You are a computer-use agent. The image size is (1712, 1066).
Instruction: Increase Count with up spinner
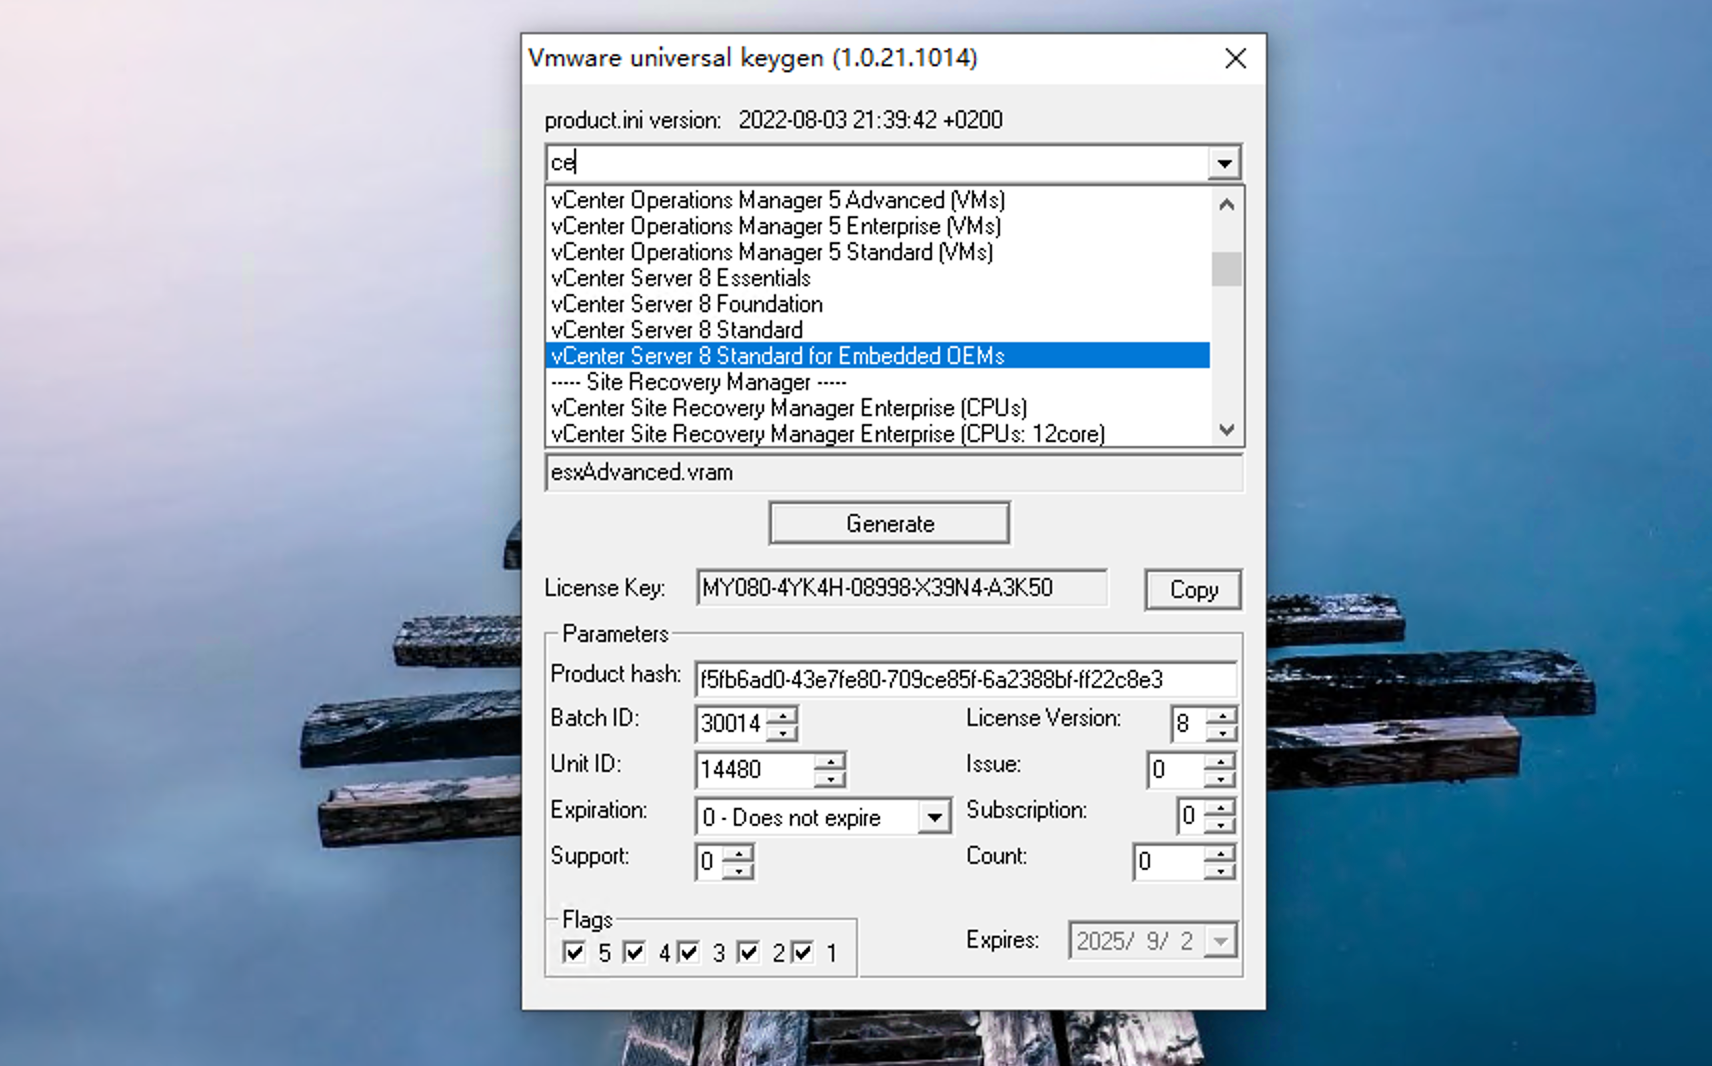1219,853
